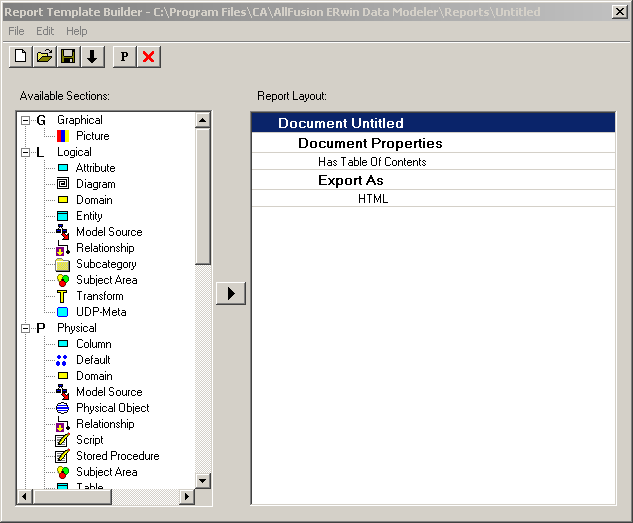
Task: Click the down arrow toolbar icon
Action: click(x=92, y=56)
